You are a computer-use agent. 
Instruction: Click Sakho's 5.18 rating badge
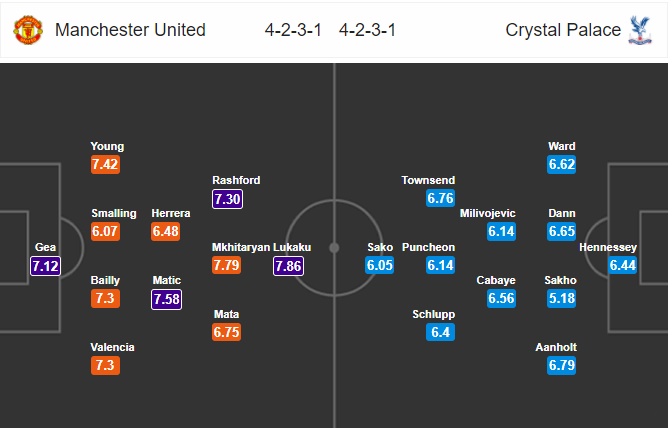point(561,299)
